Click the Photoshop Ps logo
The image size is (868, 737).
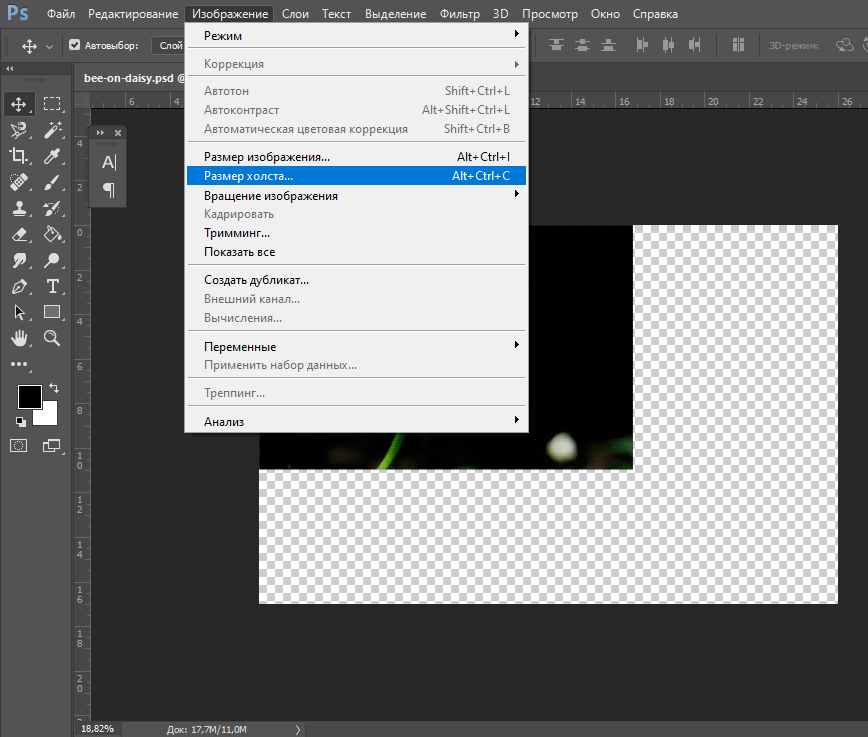point(18,12)
